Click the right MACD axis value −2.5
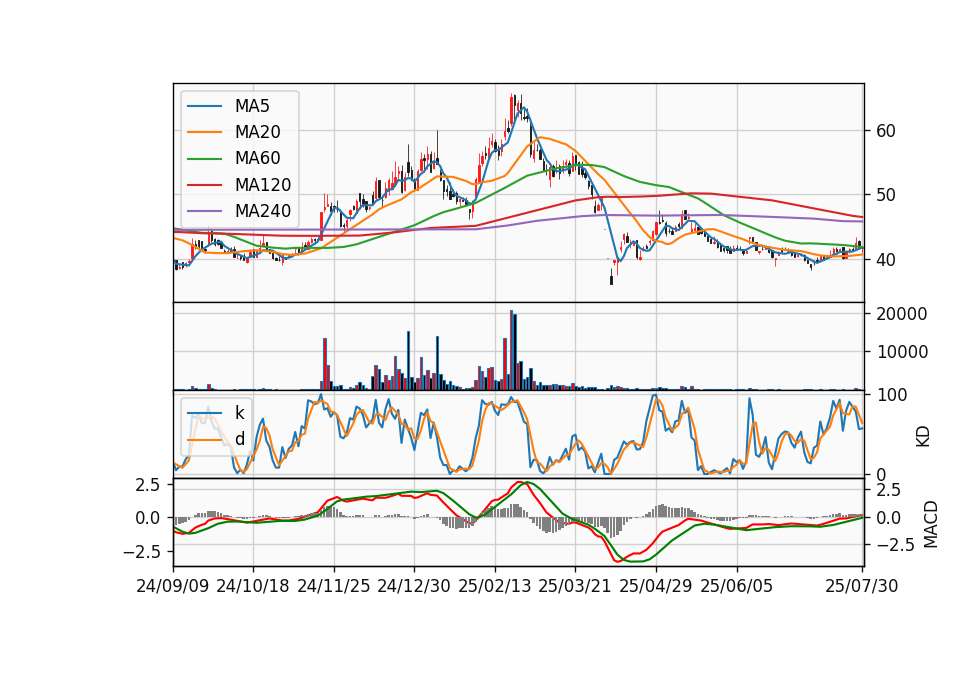 895,545
